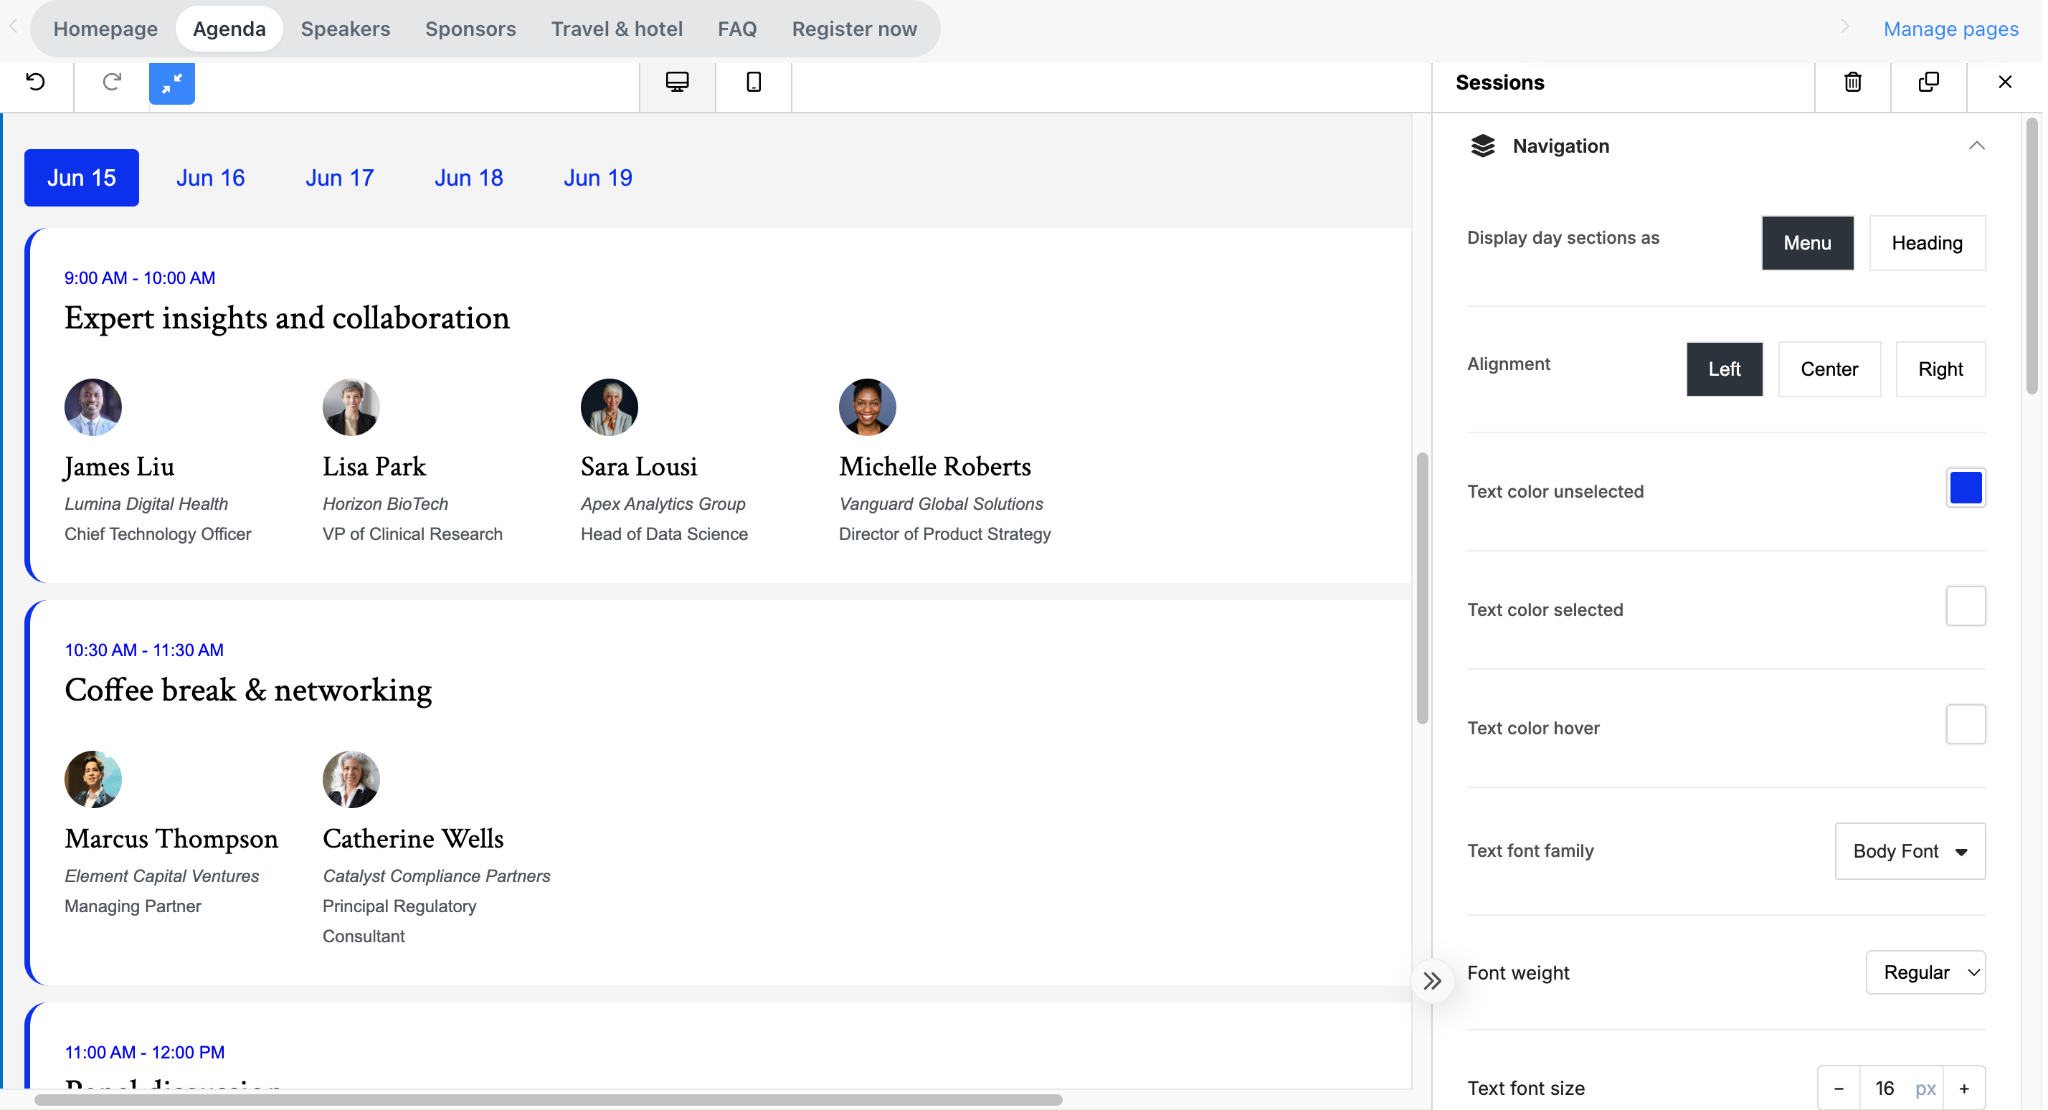The width and height of the screenshot is (2048, 1110).
Task: Open the Font weight Regular dropdown
Action: click(x=1925, y=972)
